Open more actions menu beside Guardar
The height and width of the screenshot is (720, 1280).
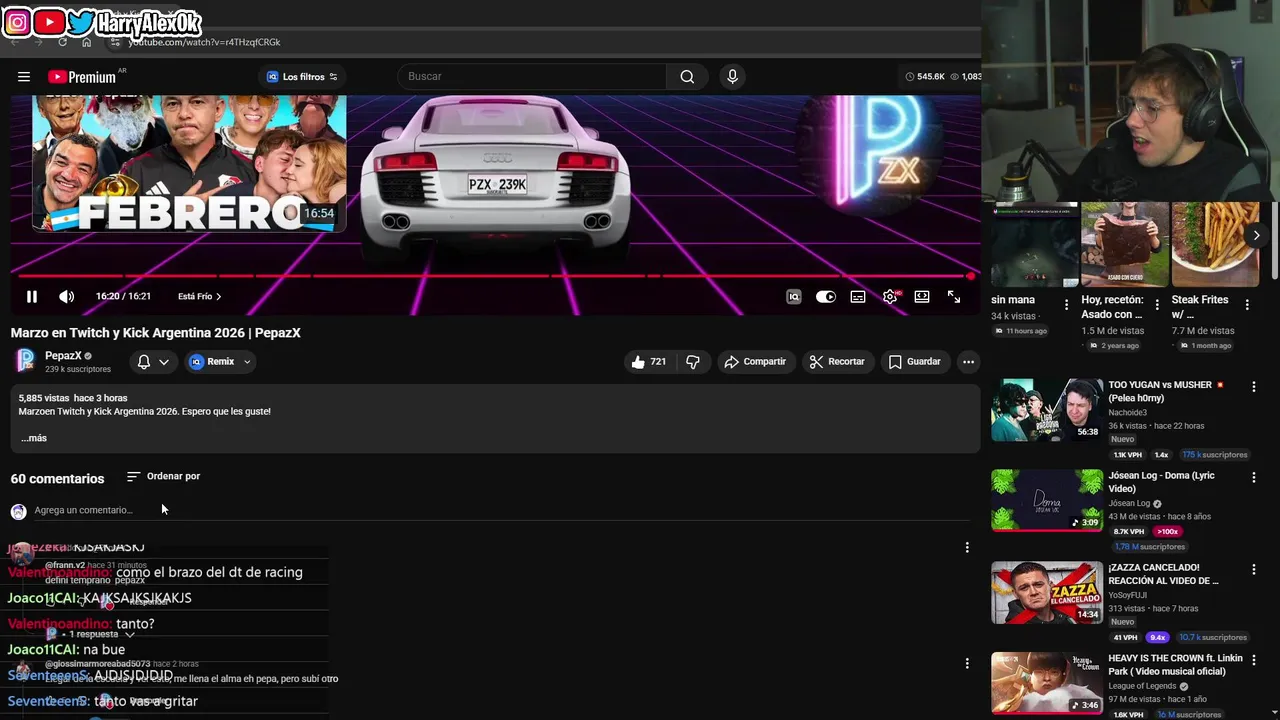pos(968,362)
